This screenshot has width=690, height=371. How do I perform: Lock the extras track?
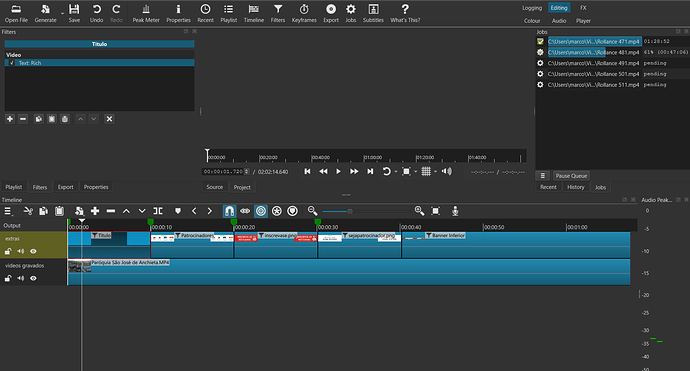pos(8,251)
